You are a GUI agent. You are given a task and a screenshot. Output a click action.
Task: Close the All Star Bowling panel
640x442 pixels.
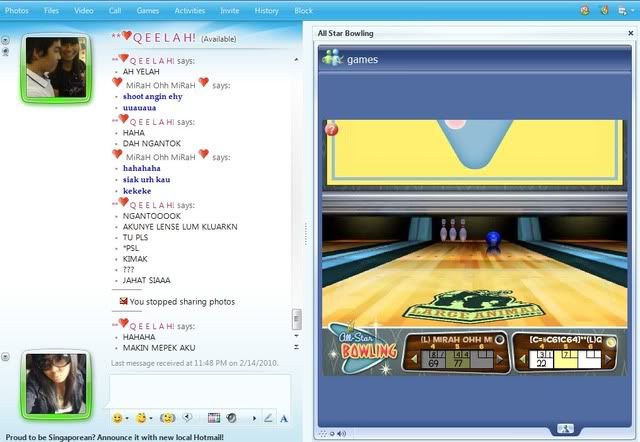[x=631, y=33]
